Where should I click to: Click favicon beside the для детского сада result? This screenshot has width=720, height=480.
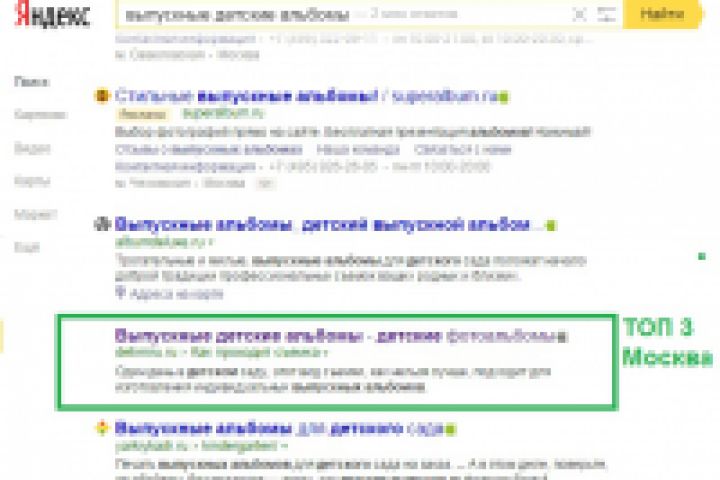click(x=102, y=428)
